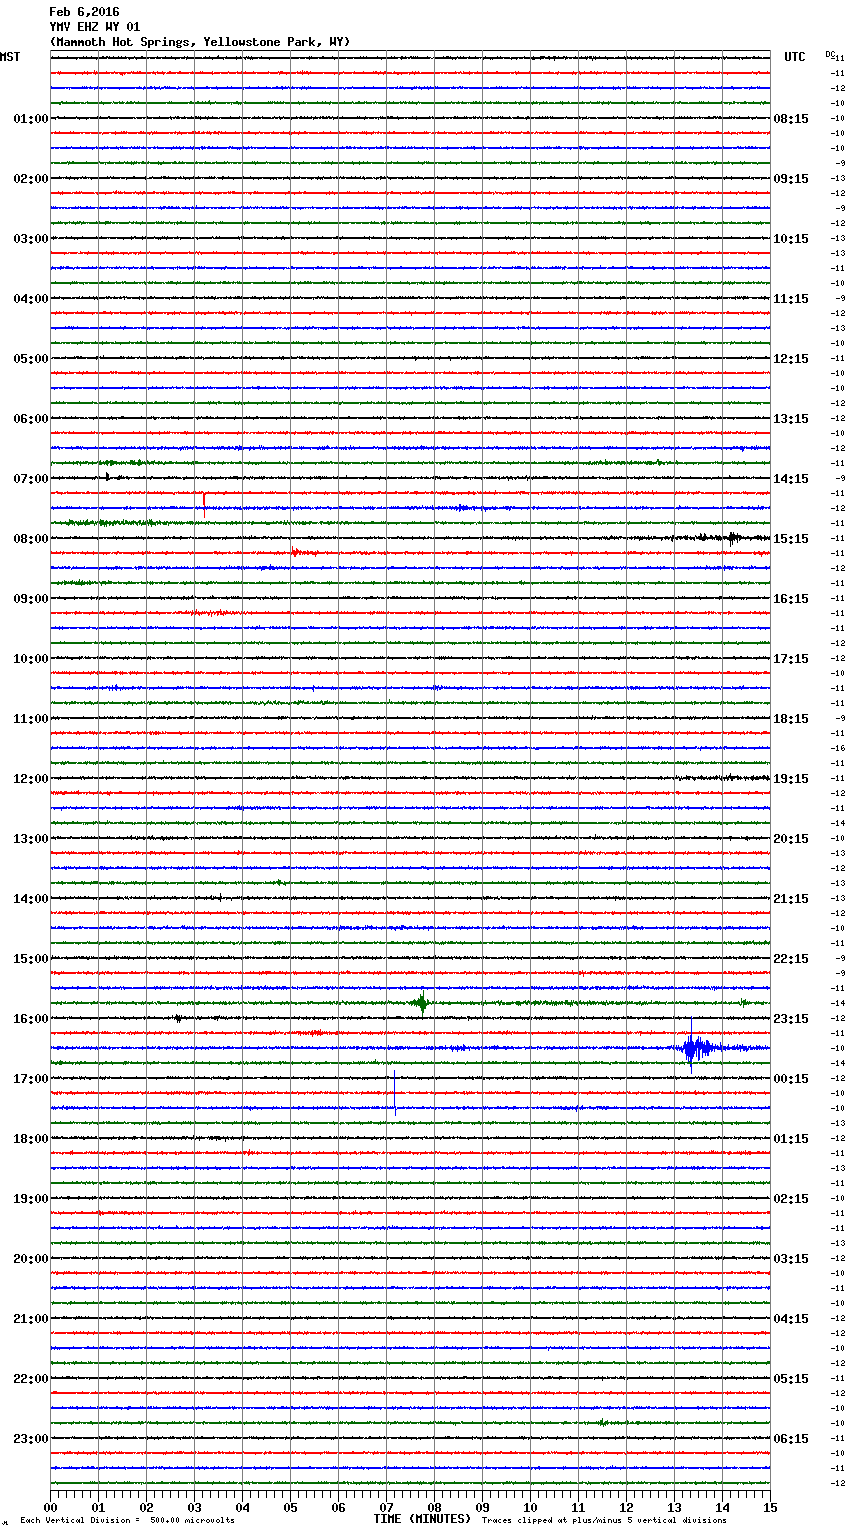Click the green seismic event near minute 8
The height and width of the screenshot is (1534, 850).
(422, 1002)
